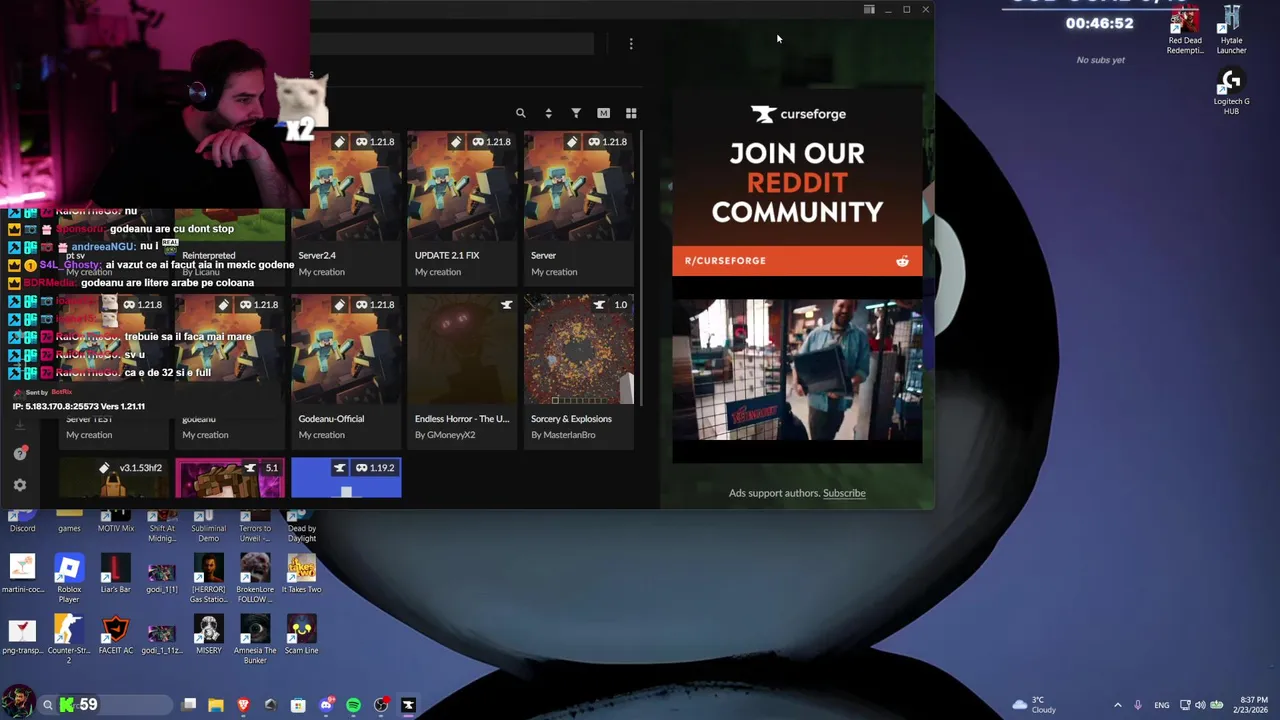
Task: Open Logitech G HUB desktop shortcut
Action: [1231, 92]
